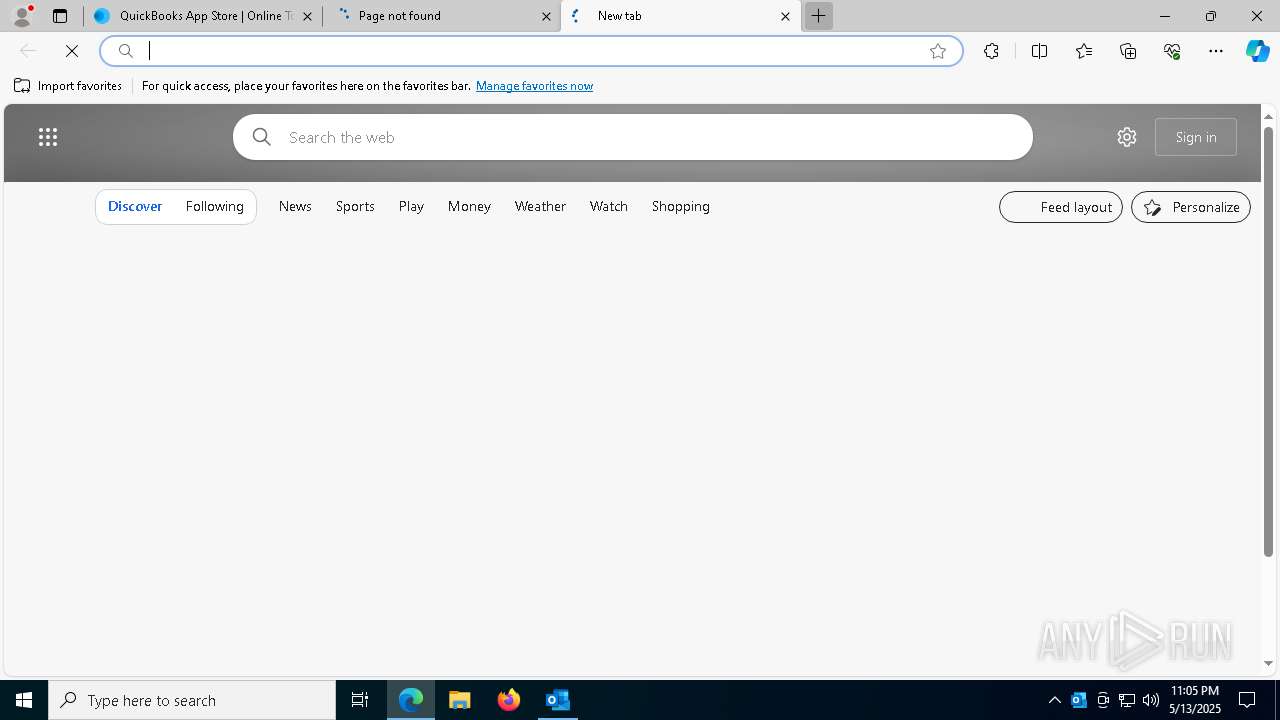Open a new tab with plus button
The height and width of the screenshot is (720, 1280).
(818, 16)
